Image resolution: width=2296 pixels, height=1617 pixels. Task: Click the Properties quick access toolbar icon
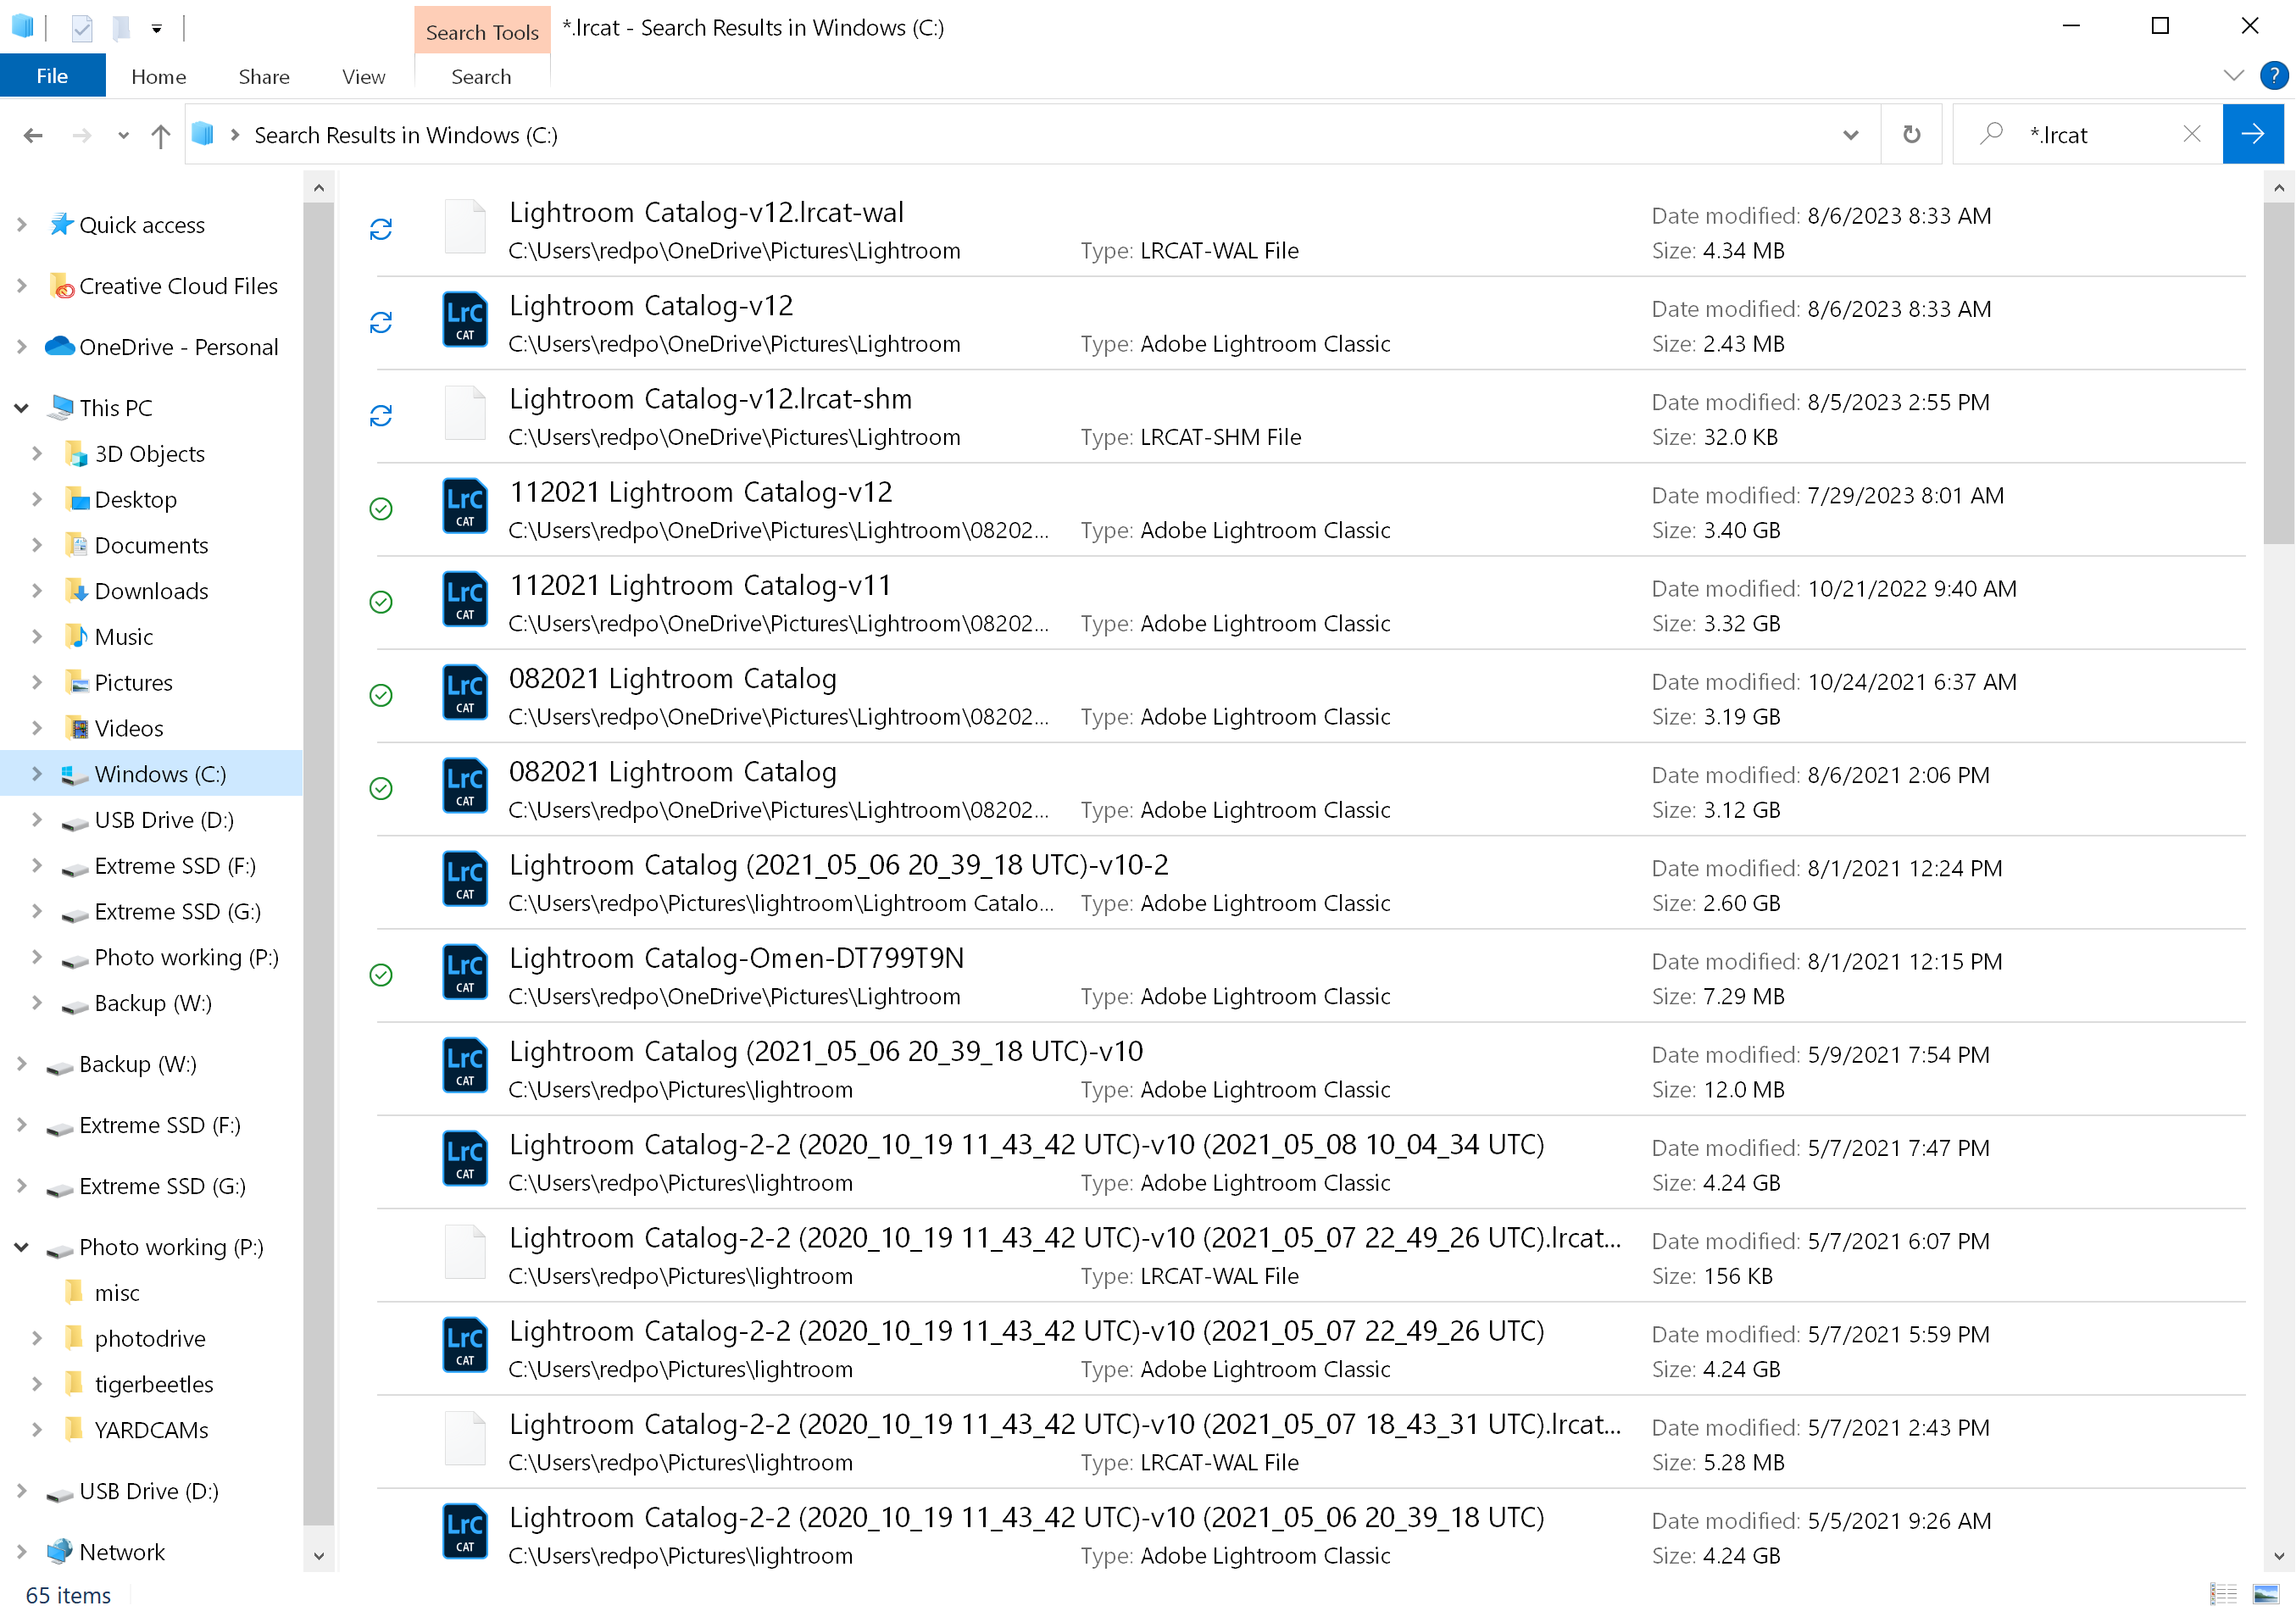tap(82, 28)
